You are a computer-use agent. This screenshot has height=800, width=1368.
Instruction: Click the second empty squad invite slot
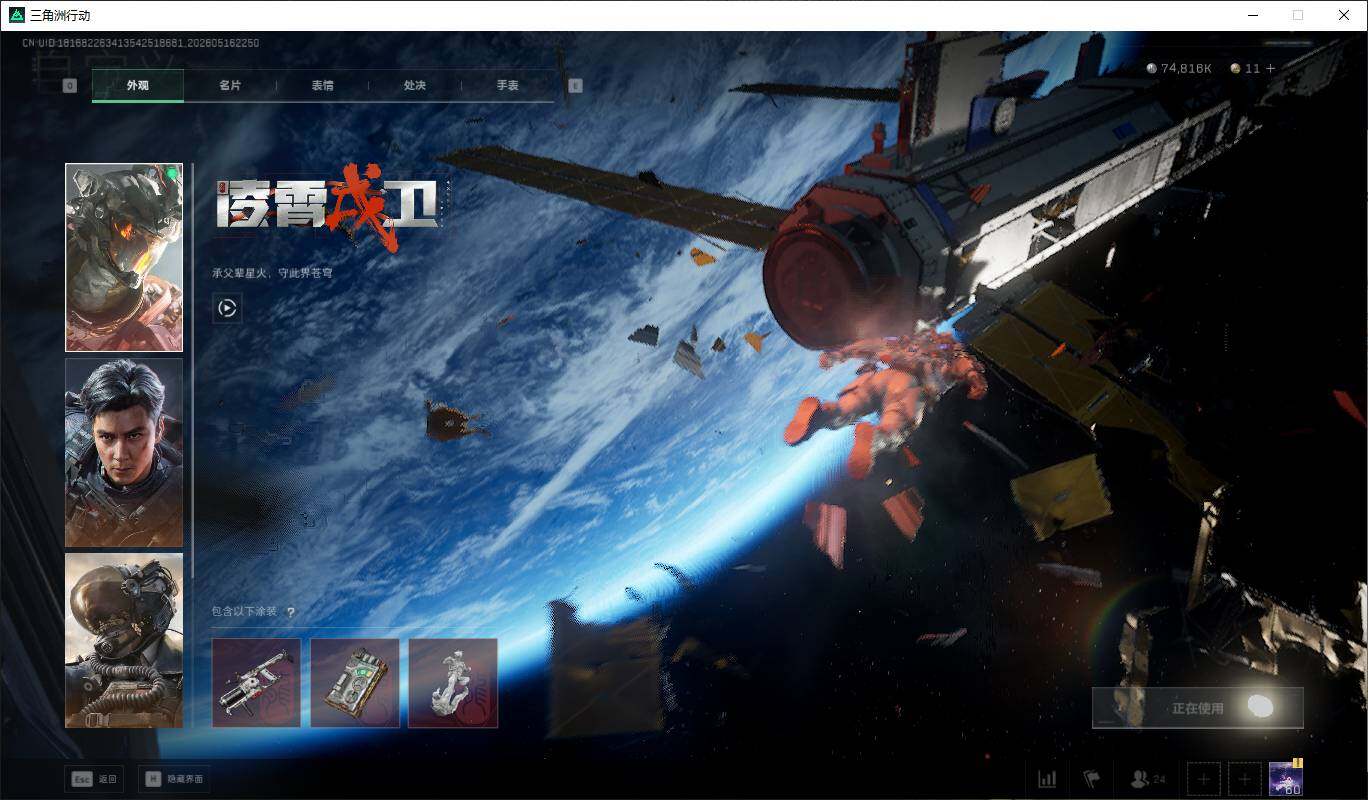coord(1244,779)
